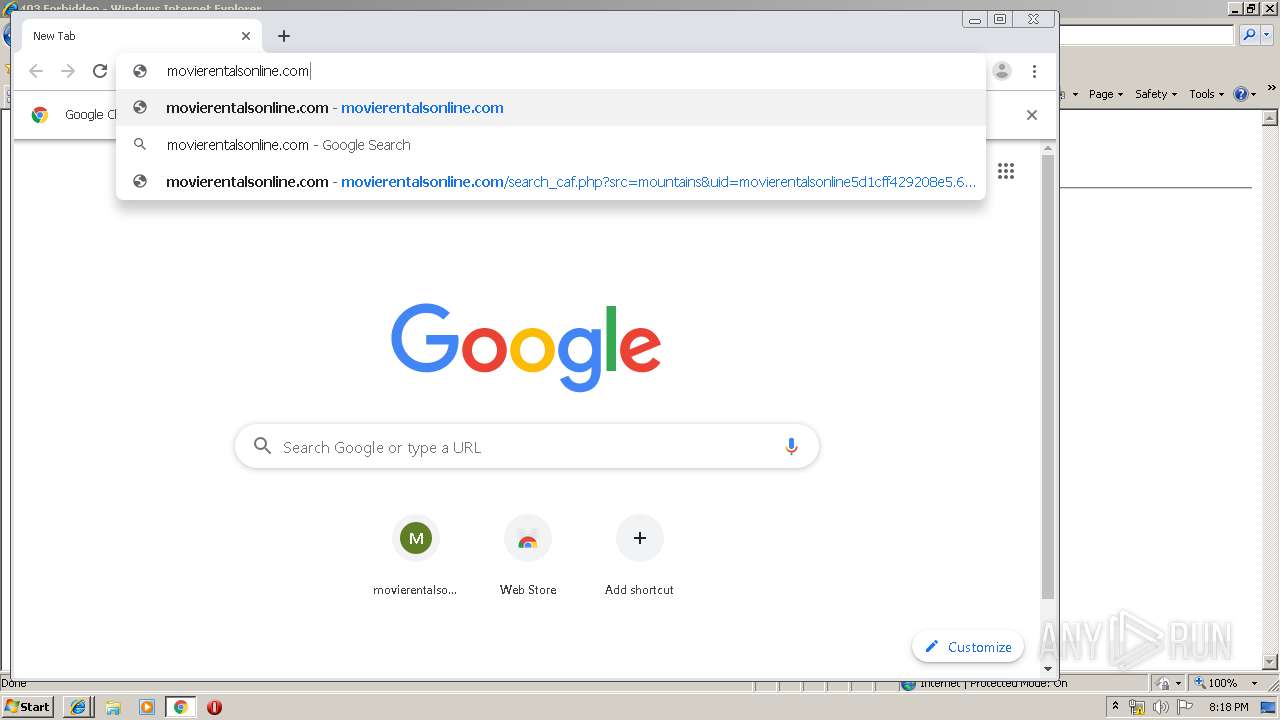Viewport: 1280px width, 720px height.
Task: Open Chrome's profile avatar menu
Action: point(1002,71)
